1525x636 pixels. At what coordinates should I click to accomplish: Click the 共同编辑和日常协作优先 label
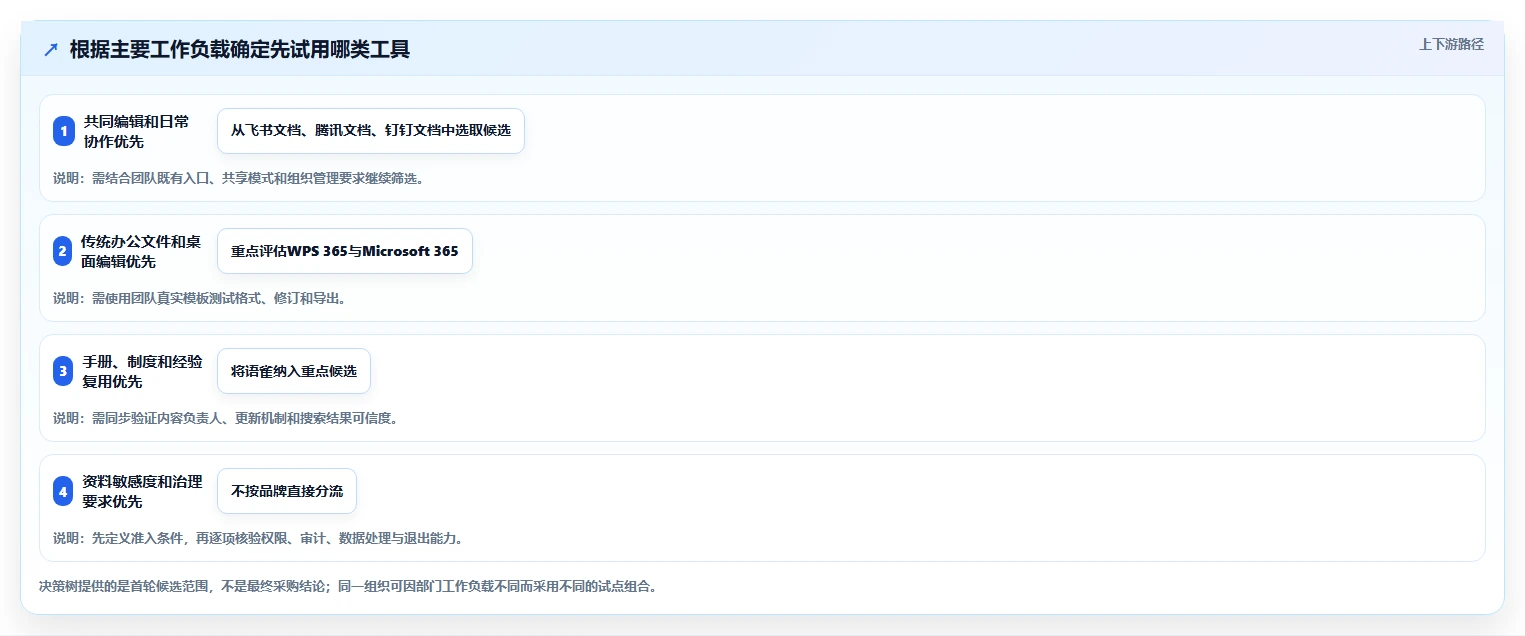coord(136,131)
